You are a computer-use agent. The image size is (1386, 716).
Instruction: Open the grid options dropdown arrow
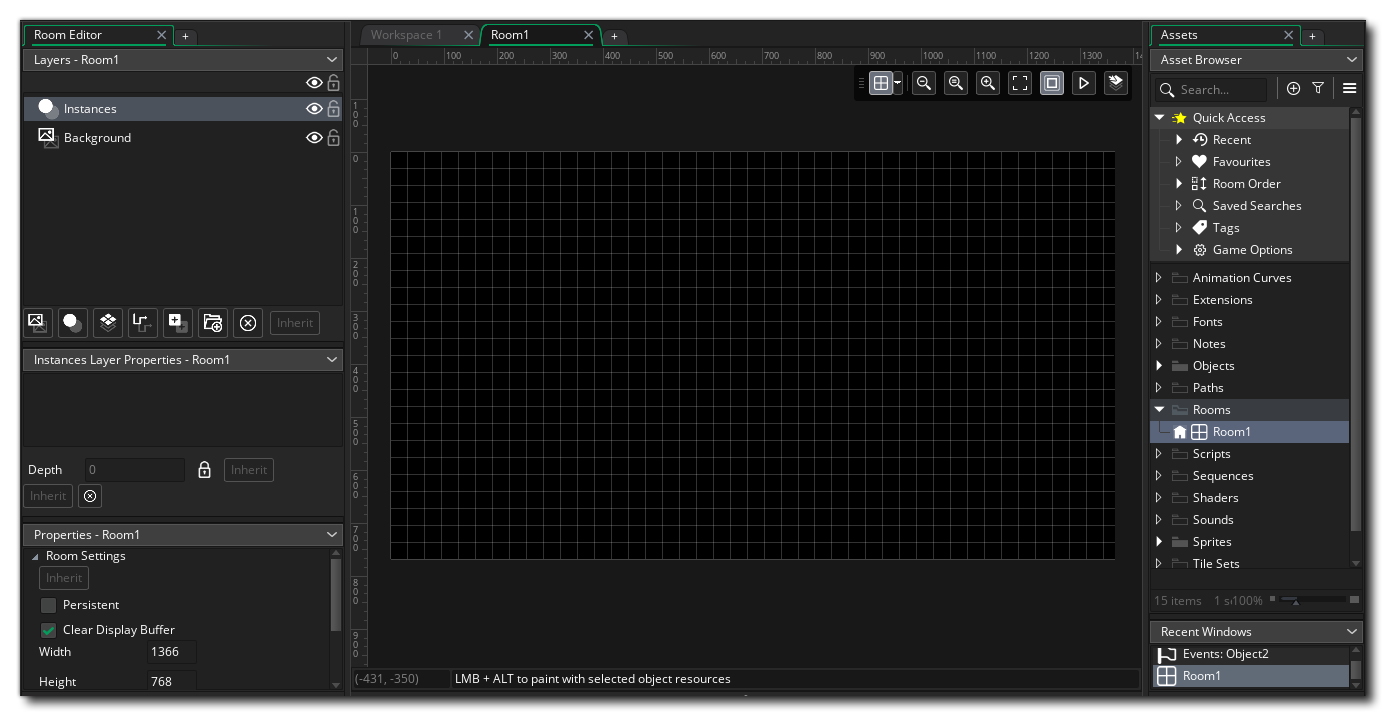coord(898,83)
